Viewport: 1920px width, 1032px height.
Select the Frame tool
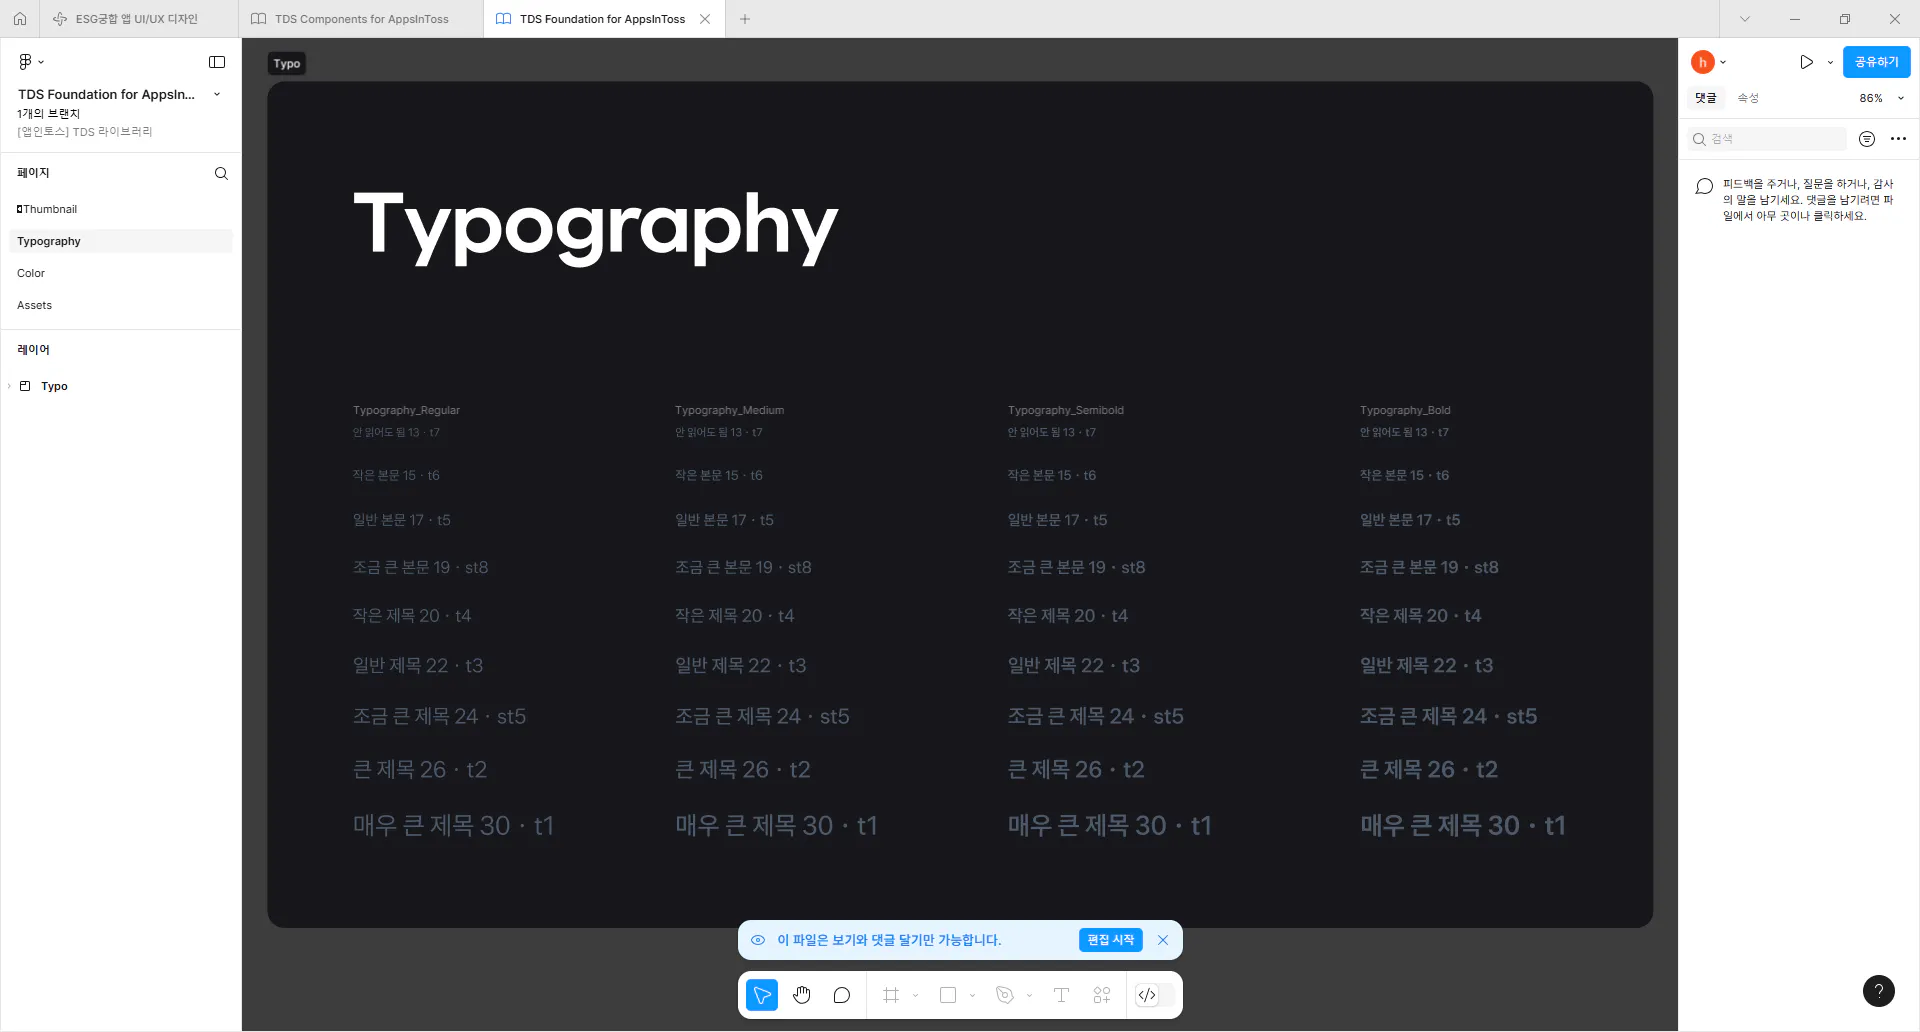point(891,995)
